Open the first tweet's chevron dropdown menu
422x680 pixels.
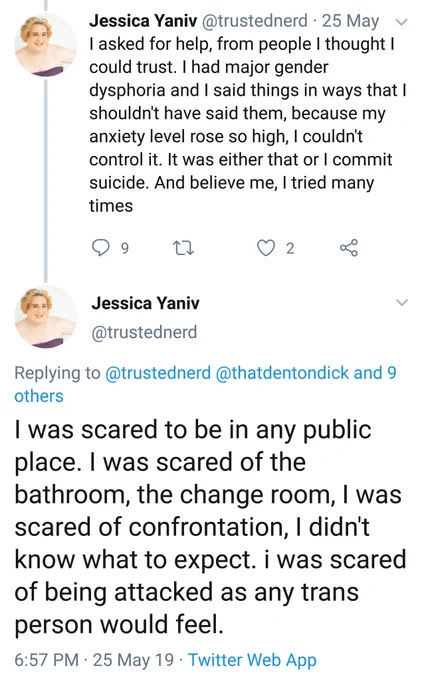(402, 22)
